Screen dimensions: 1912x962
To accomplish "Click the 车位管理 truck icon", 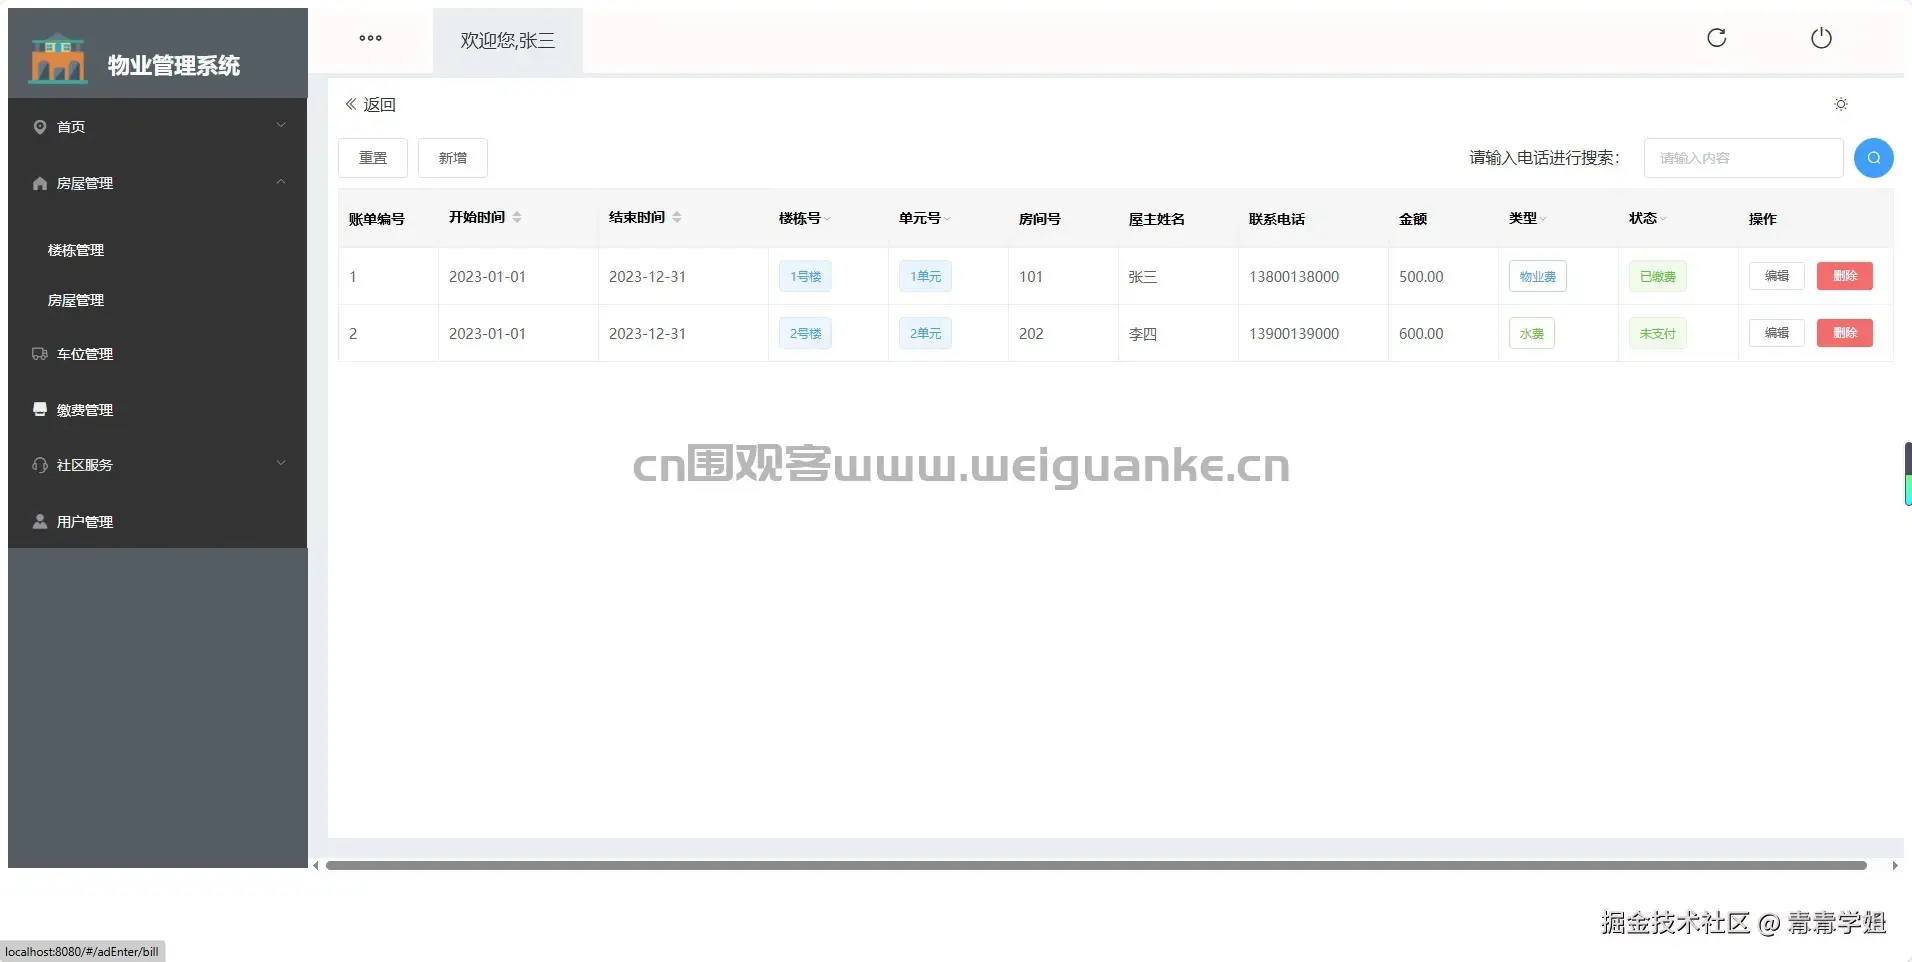I will (x=40, y=354).
